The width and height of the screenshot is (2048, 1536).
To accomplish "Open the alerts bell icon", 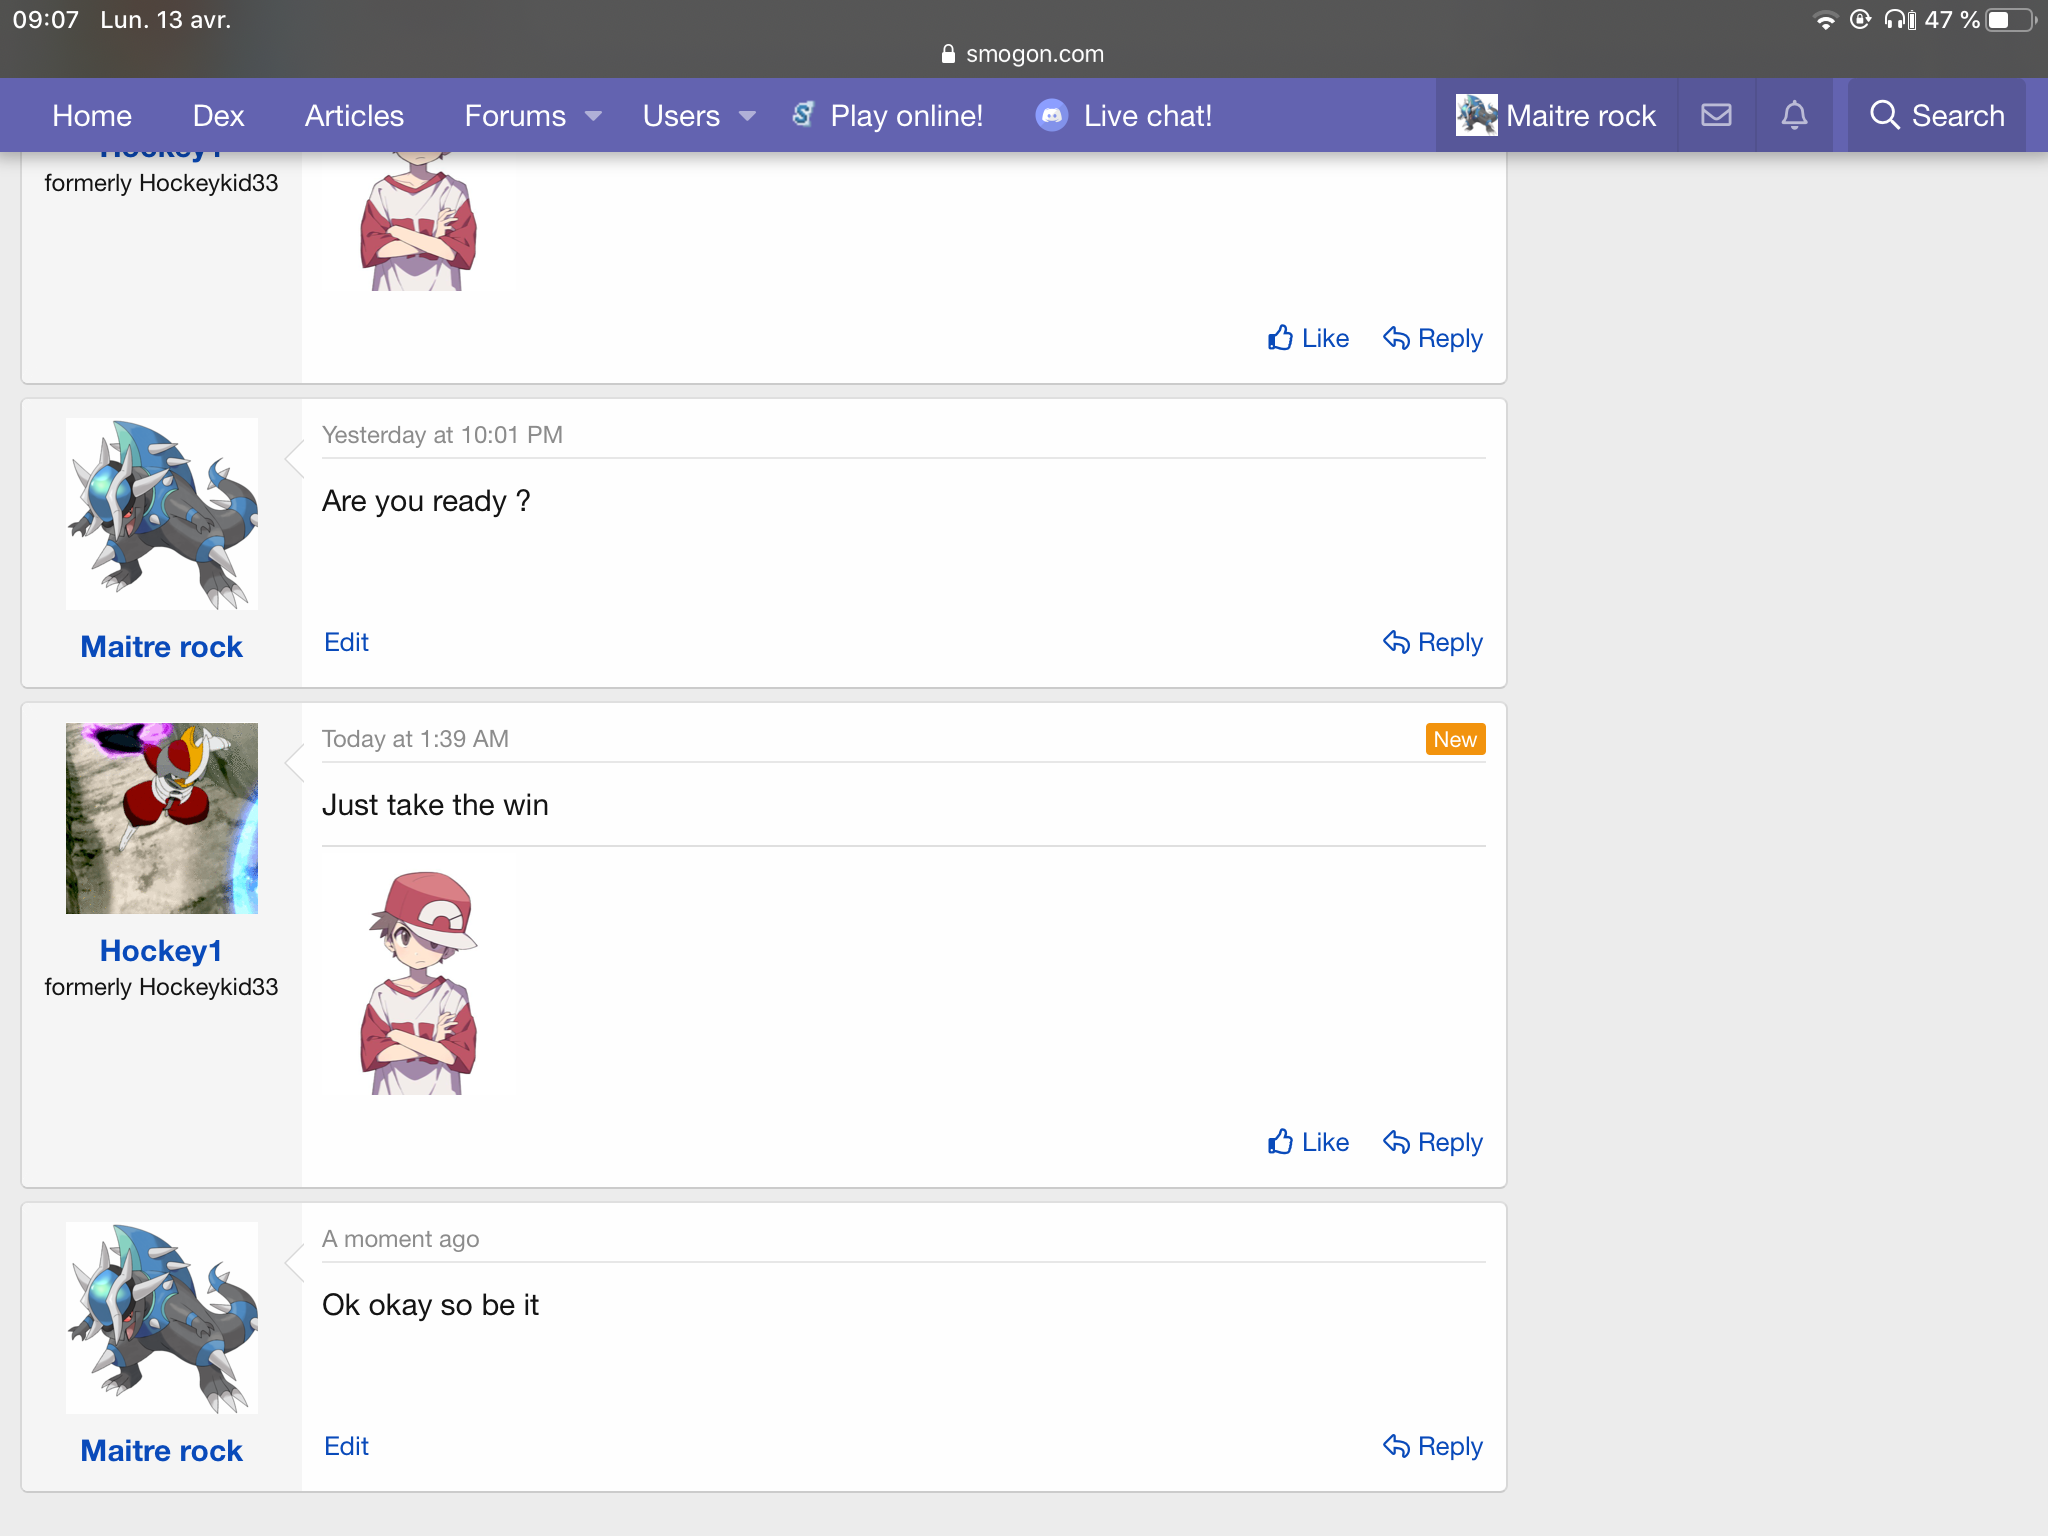I will click(x=1794, y=115).
